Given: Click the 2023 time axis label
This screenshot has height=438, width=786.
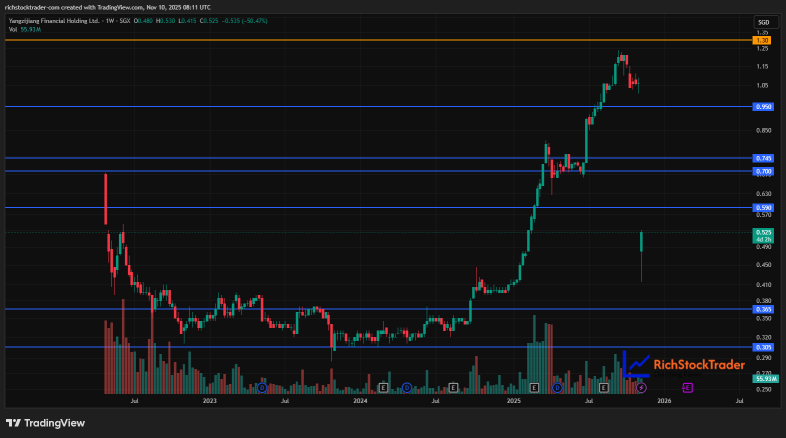Looking at the screenshot, I should tap(210, 401).
